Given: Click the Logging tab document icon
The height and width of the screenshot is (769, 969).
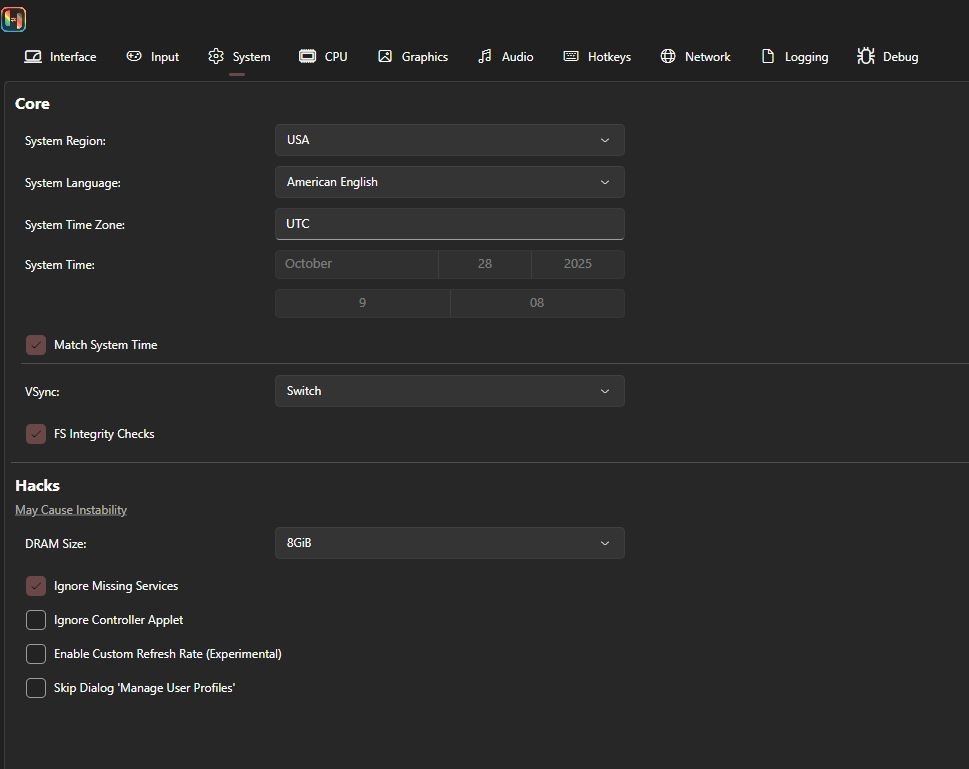Looking at the screenshot, I should click(x=768, y=56).
